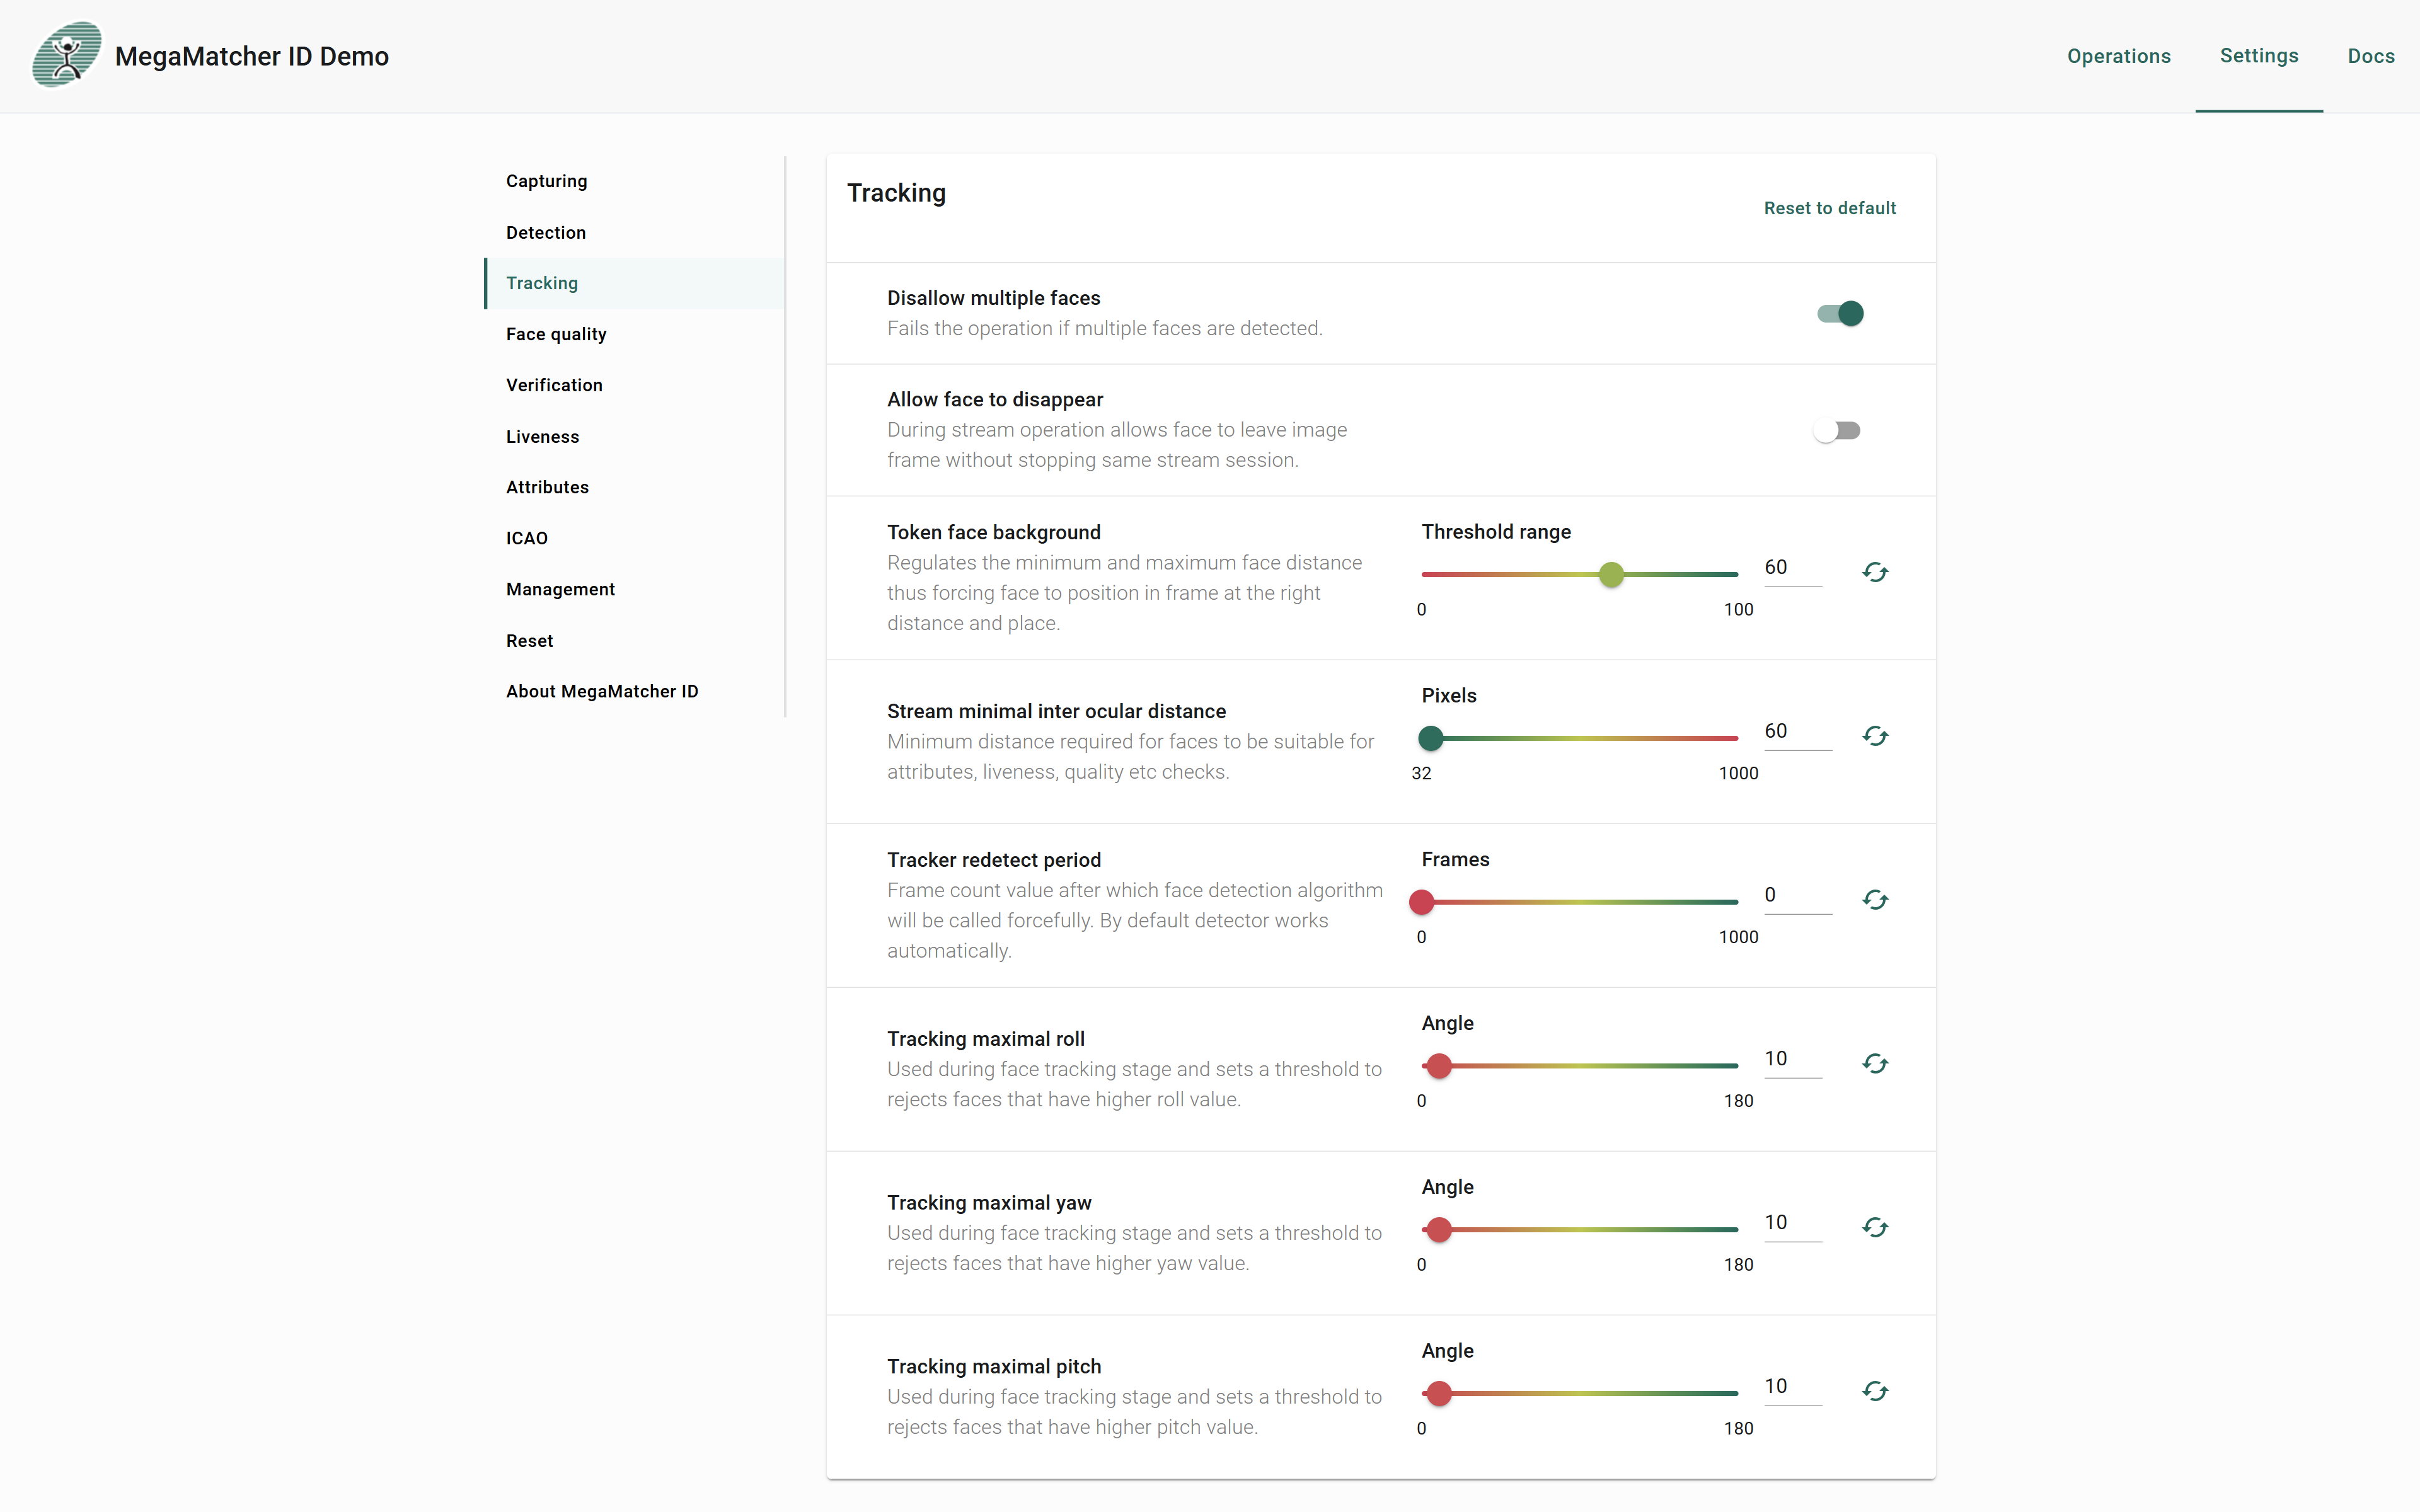The width and height of the screenshot is (2420, 1512).
Task: Open the Reset section in sidebar
Action: (x=635, y=640)
